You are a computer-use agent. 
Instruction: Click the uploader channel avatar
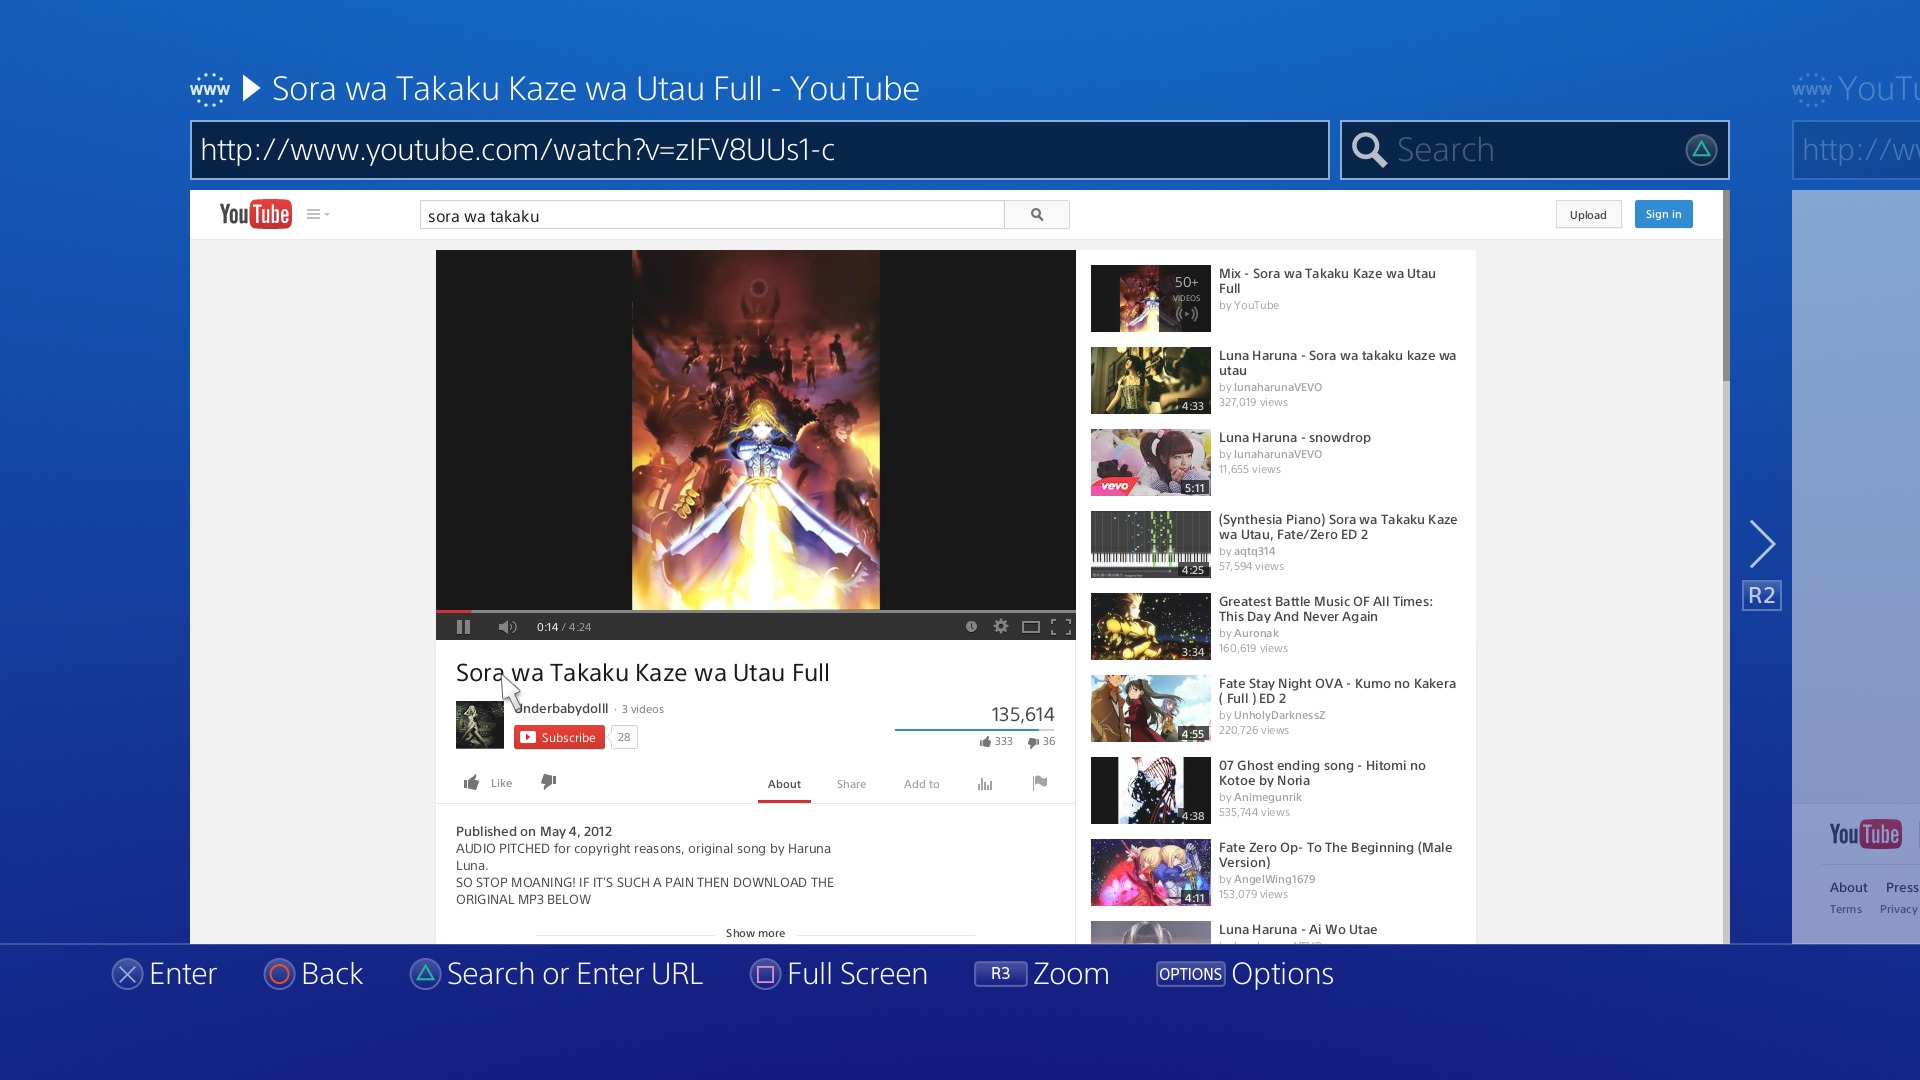(x=480, y=725)
